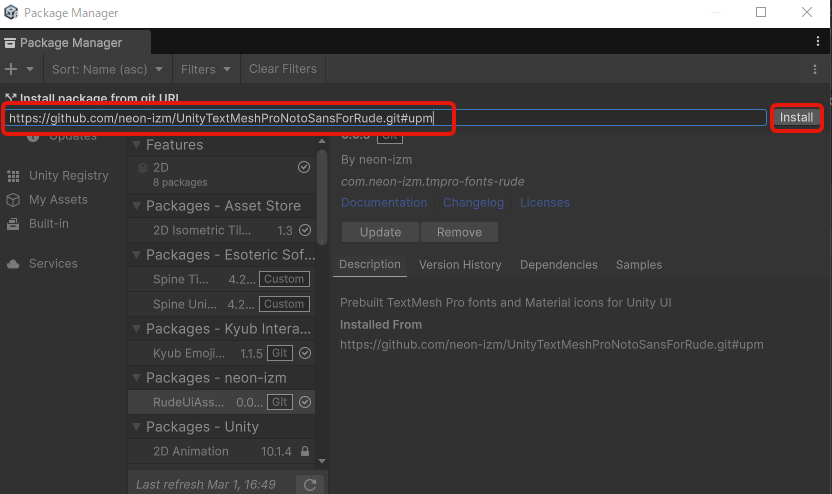This screenshot has width=832, height=494.
Task: Click the Built-in package icon
Action: [13, 224]
